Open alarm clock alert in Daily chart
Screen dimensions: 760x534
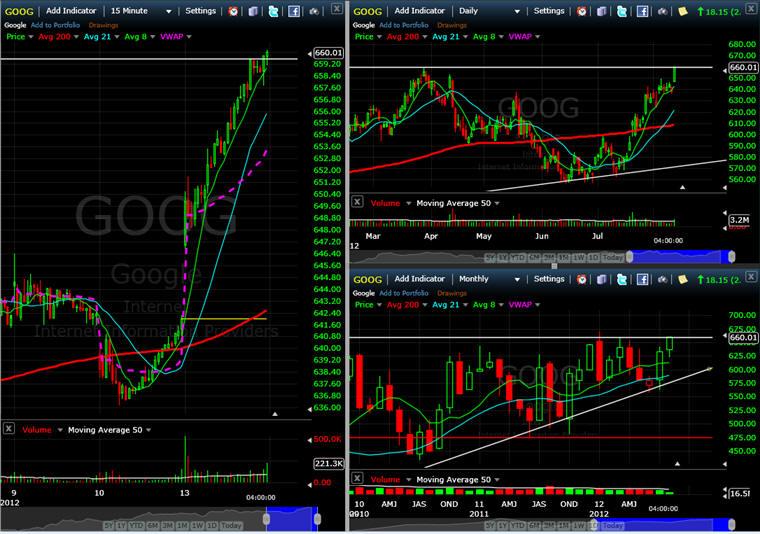pyautogui.click(x=582, y=11)
